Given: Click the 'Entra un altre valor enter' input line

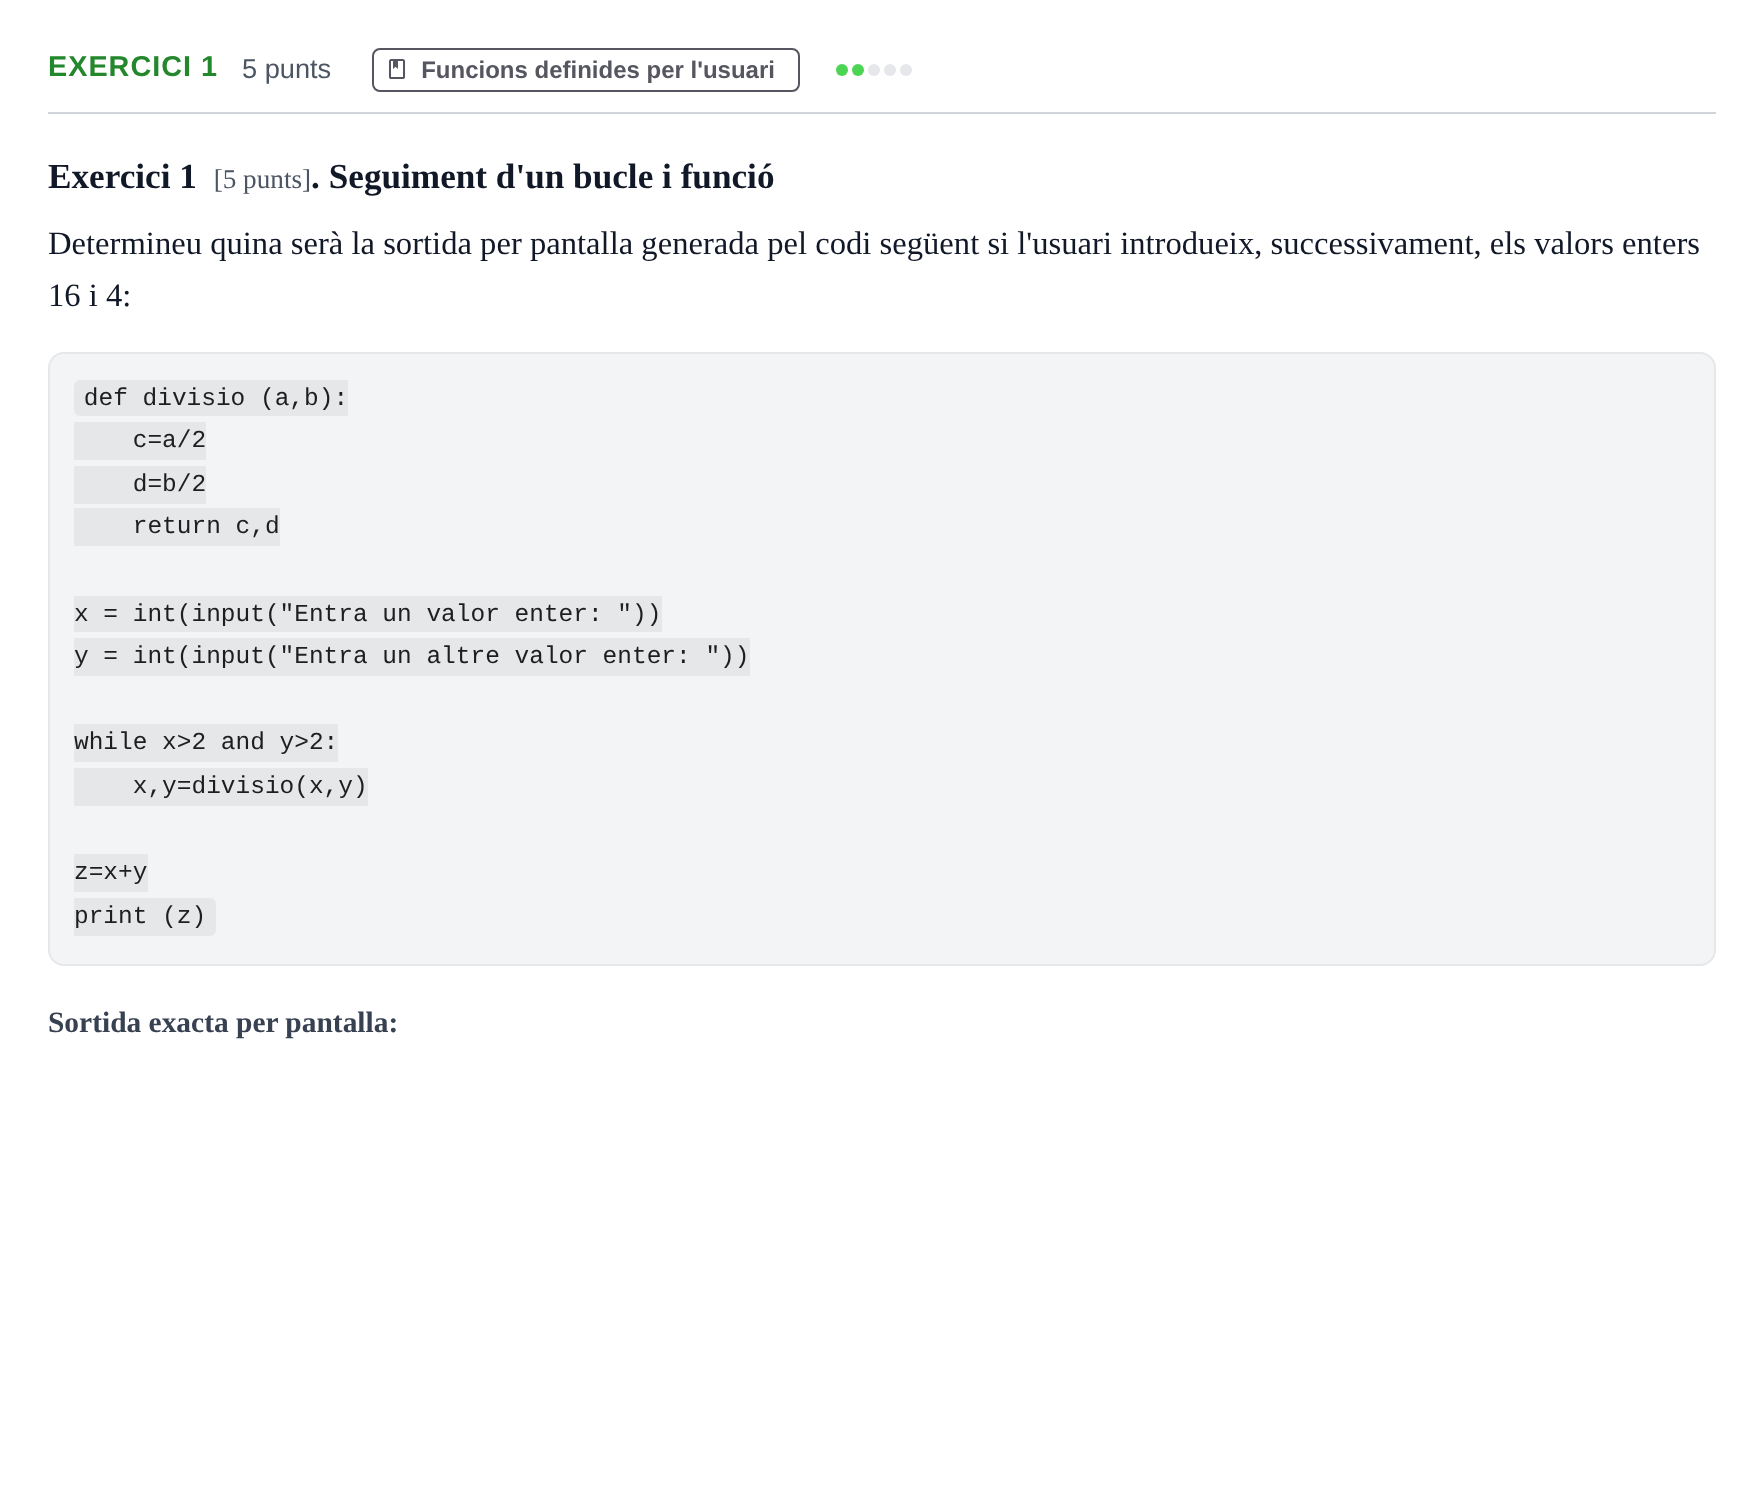Looking at the screenshot, I should coord(412,656).
